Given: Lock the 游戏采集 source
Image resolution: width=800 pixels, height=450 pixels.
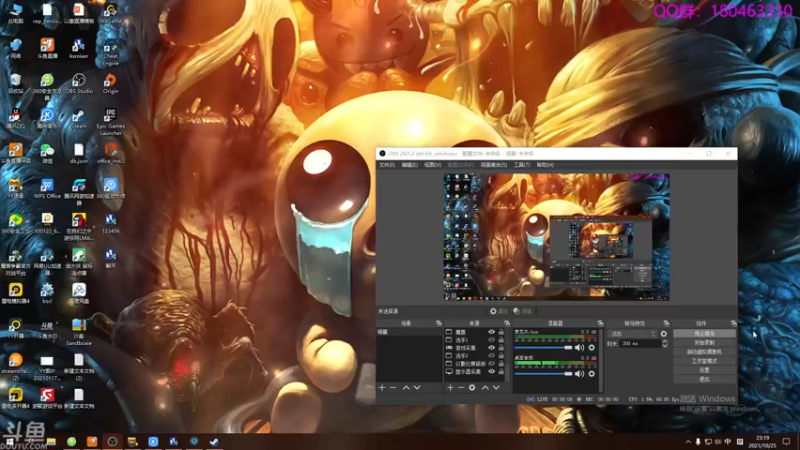Looking at the screenshot, I should 501,348.
